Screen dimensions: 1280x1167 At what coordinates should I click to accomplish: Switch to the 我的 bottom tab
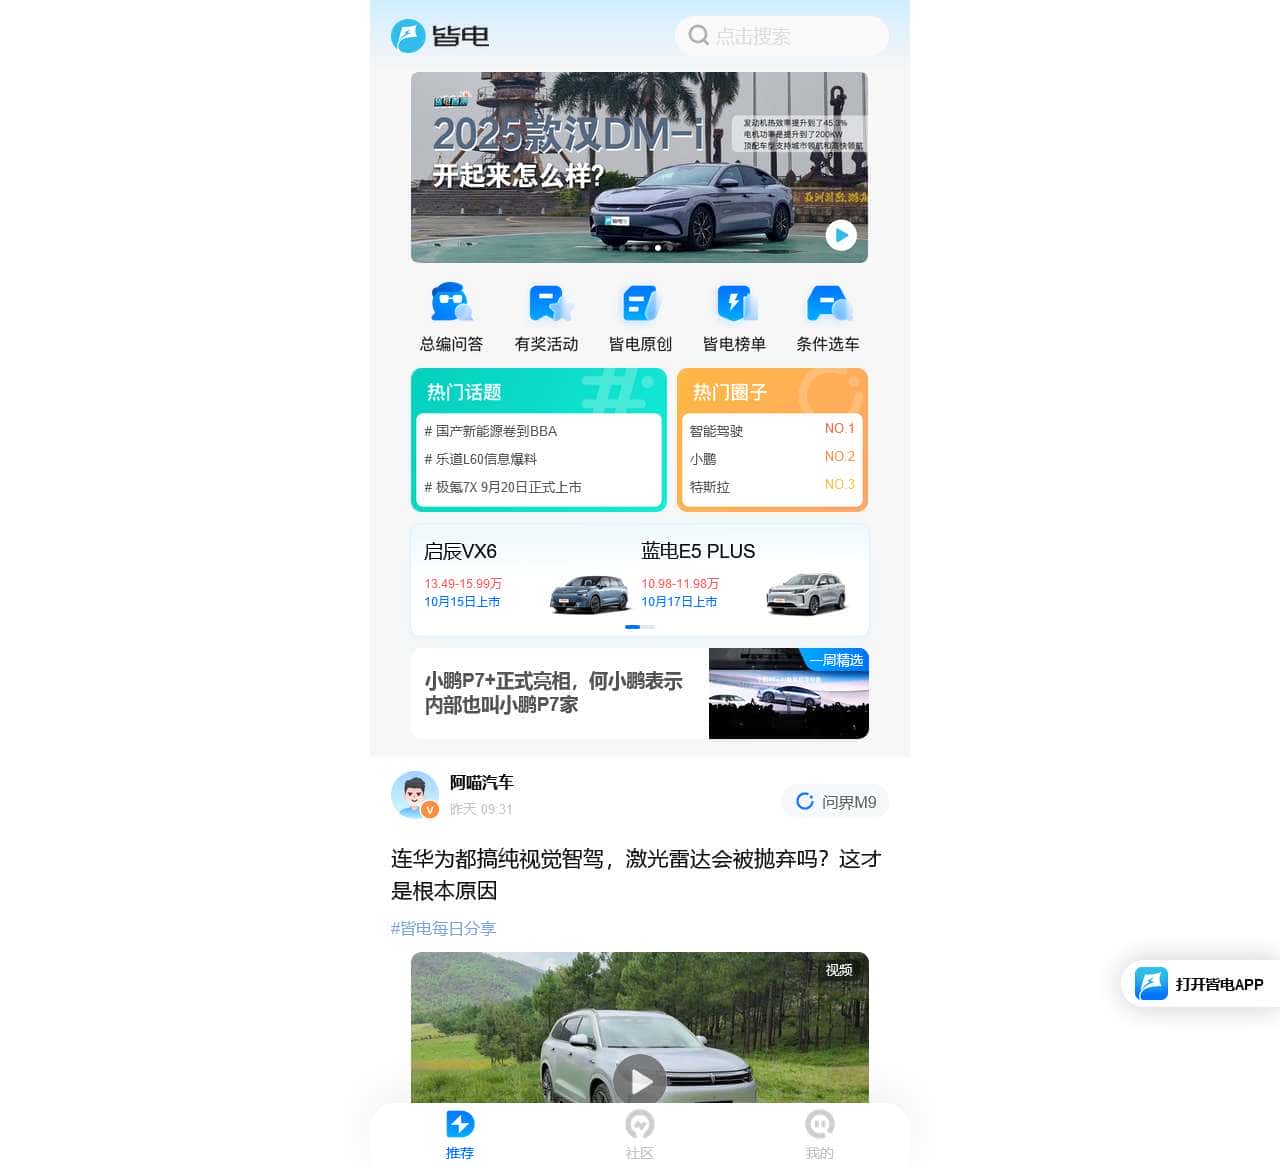[820, 1135]
